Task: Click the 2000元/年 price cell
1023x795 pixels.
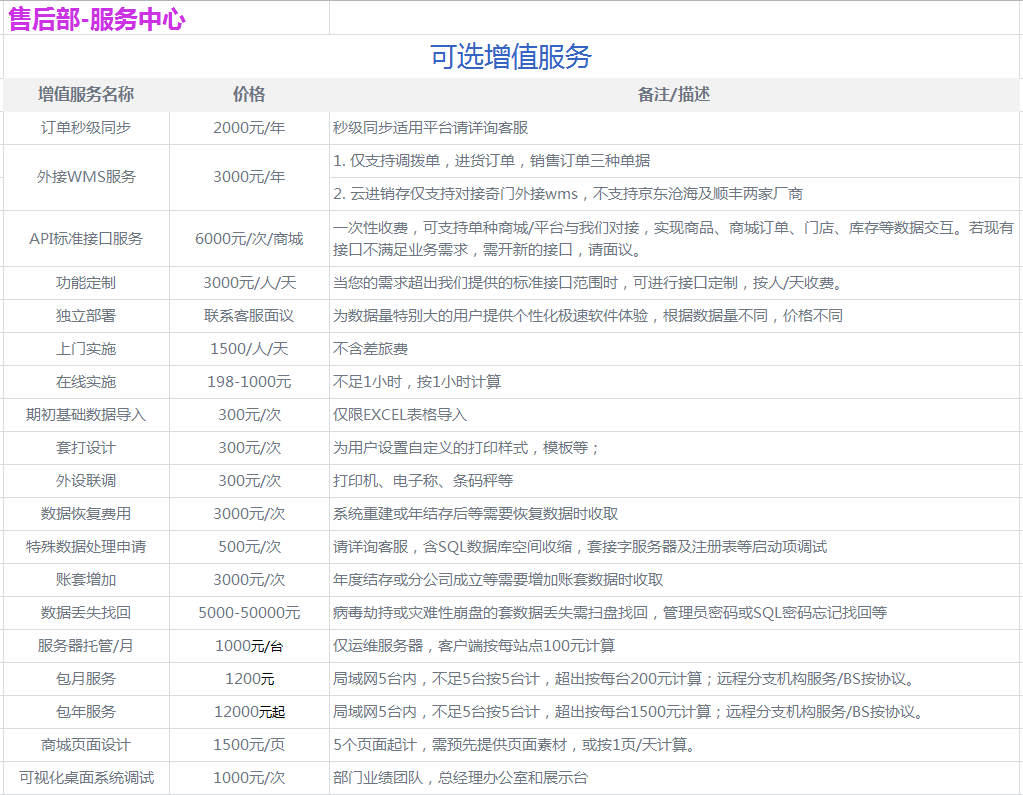Action: [x=249, y=128]
